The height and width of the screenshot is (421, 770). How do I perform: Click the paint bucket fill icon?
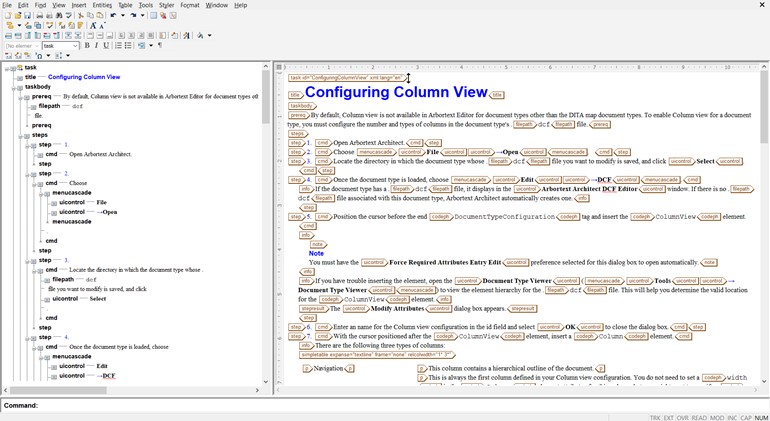tap(200, 35)
